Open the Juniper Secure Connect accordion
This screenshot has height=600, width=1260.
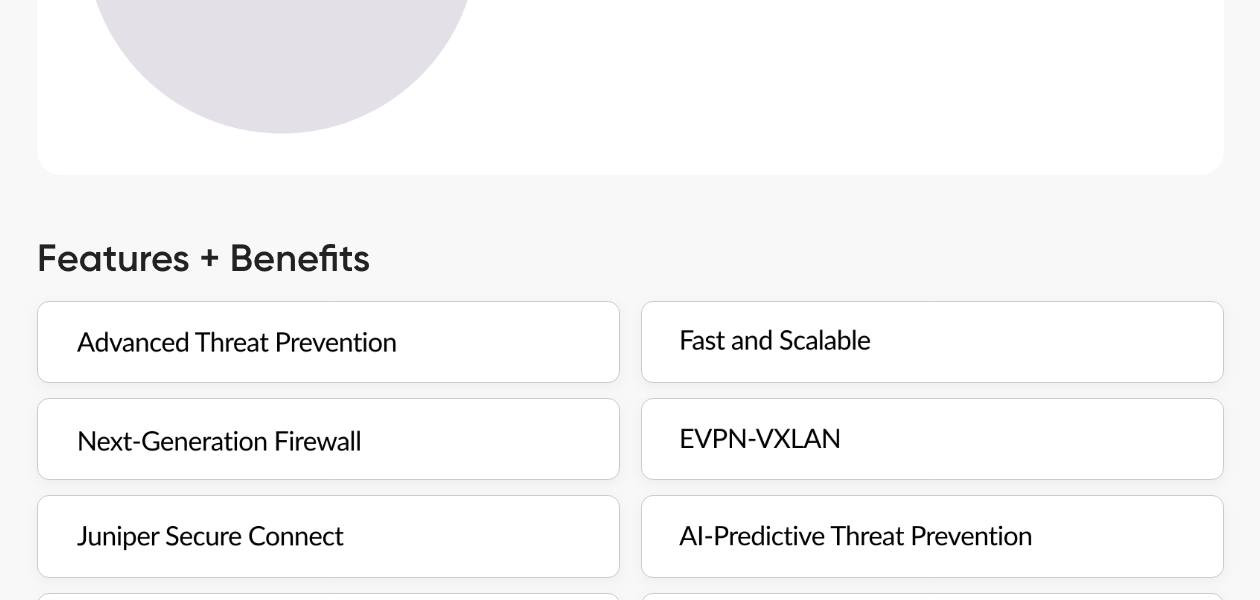(328, 536)
